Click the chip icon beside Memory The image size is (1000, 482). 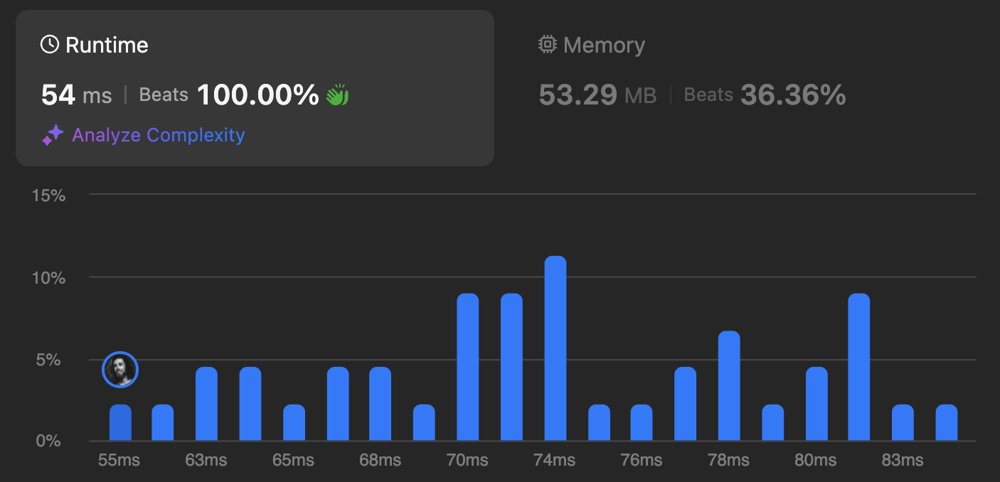coord(547,45)
